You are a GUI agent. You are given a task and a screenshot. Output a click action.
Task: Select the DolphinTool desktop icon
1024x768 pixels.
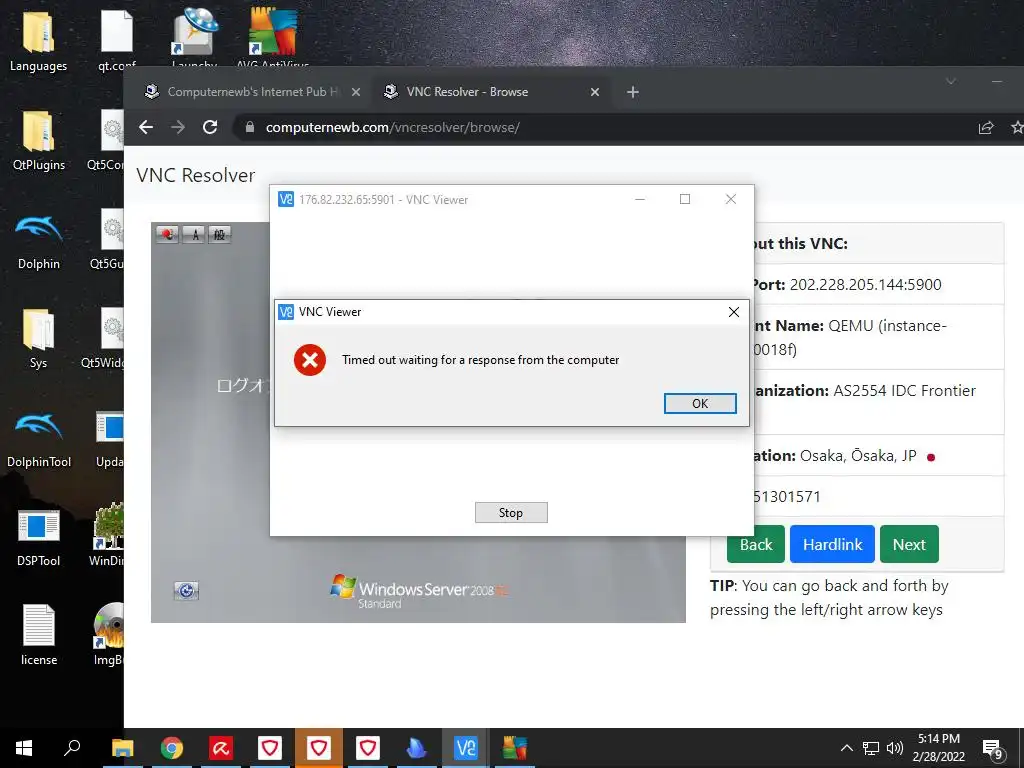(x=39, y=438)
